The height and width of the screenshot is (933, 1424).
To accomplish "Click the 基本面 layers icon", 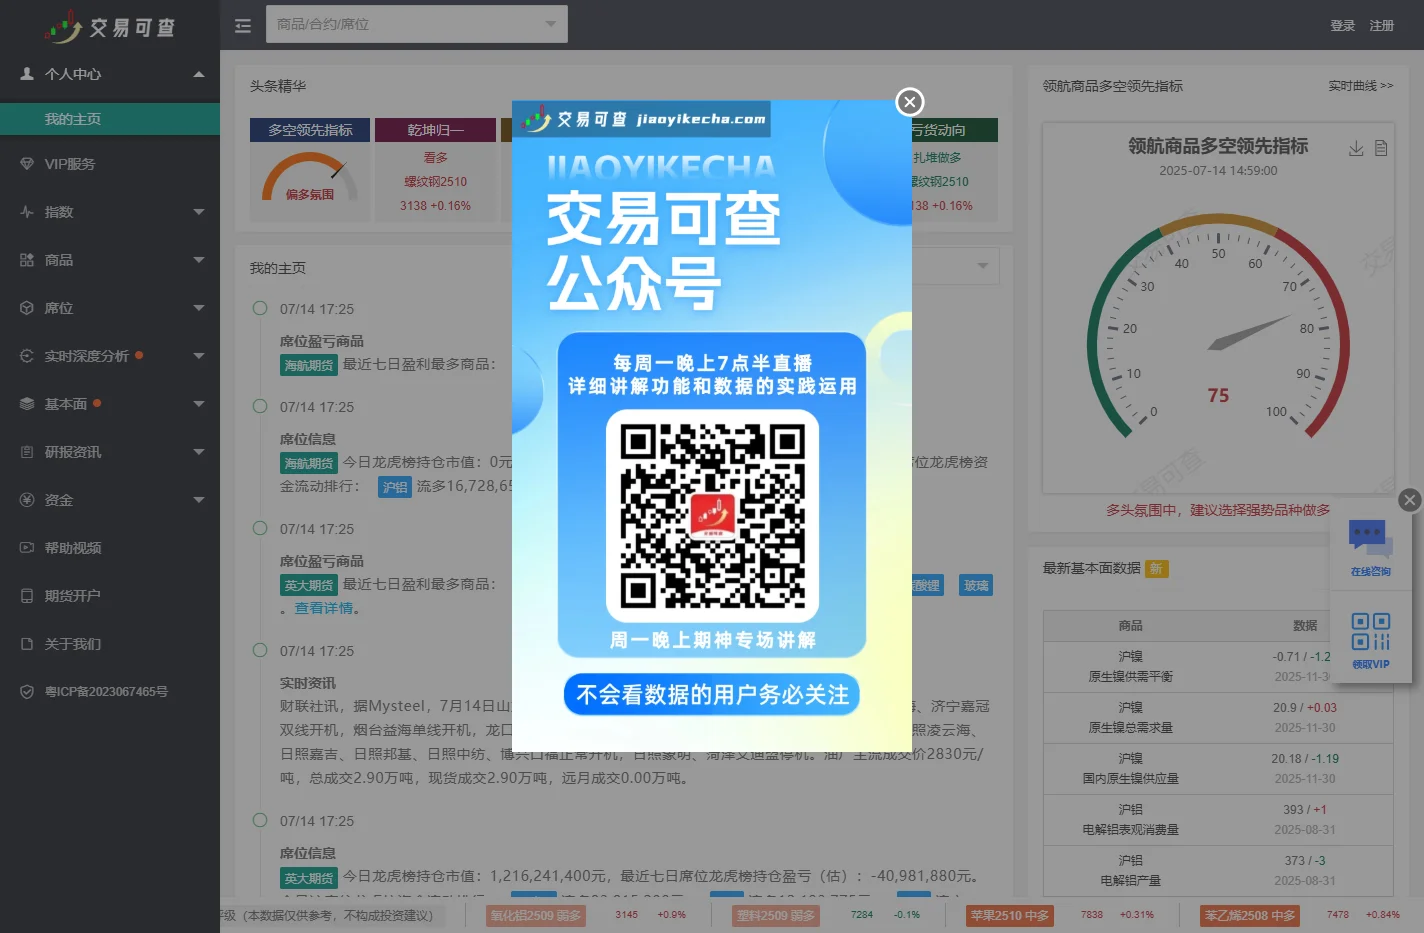I will (27, 404).
